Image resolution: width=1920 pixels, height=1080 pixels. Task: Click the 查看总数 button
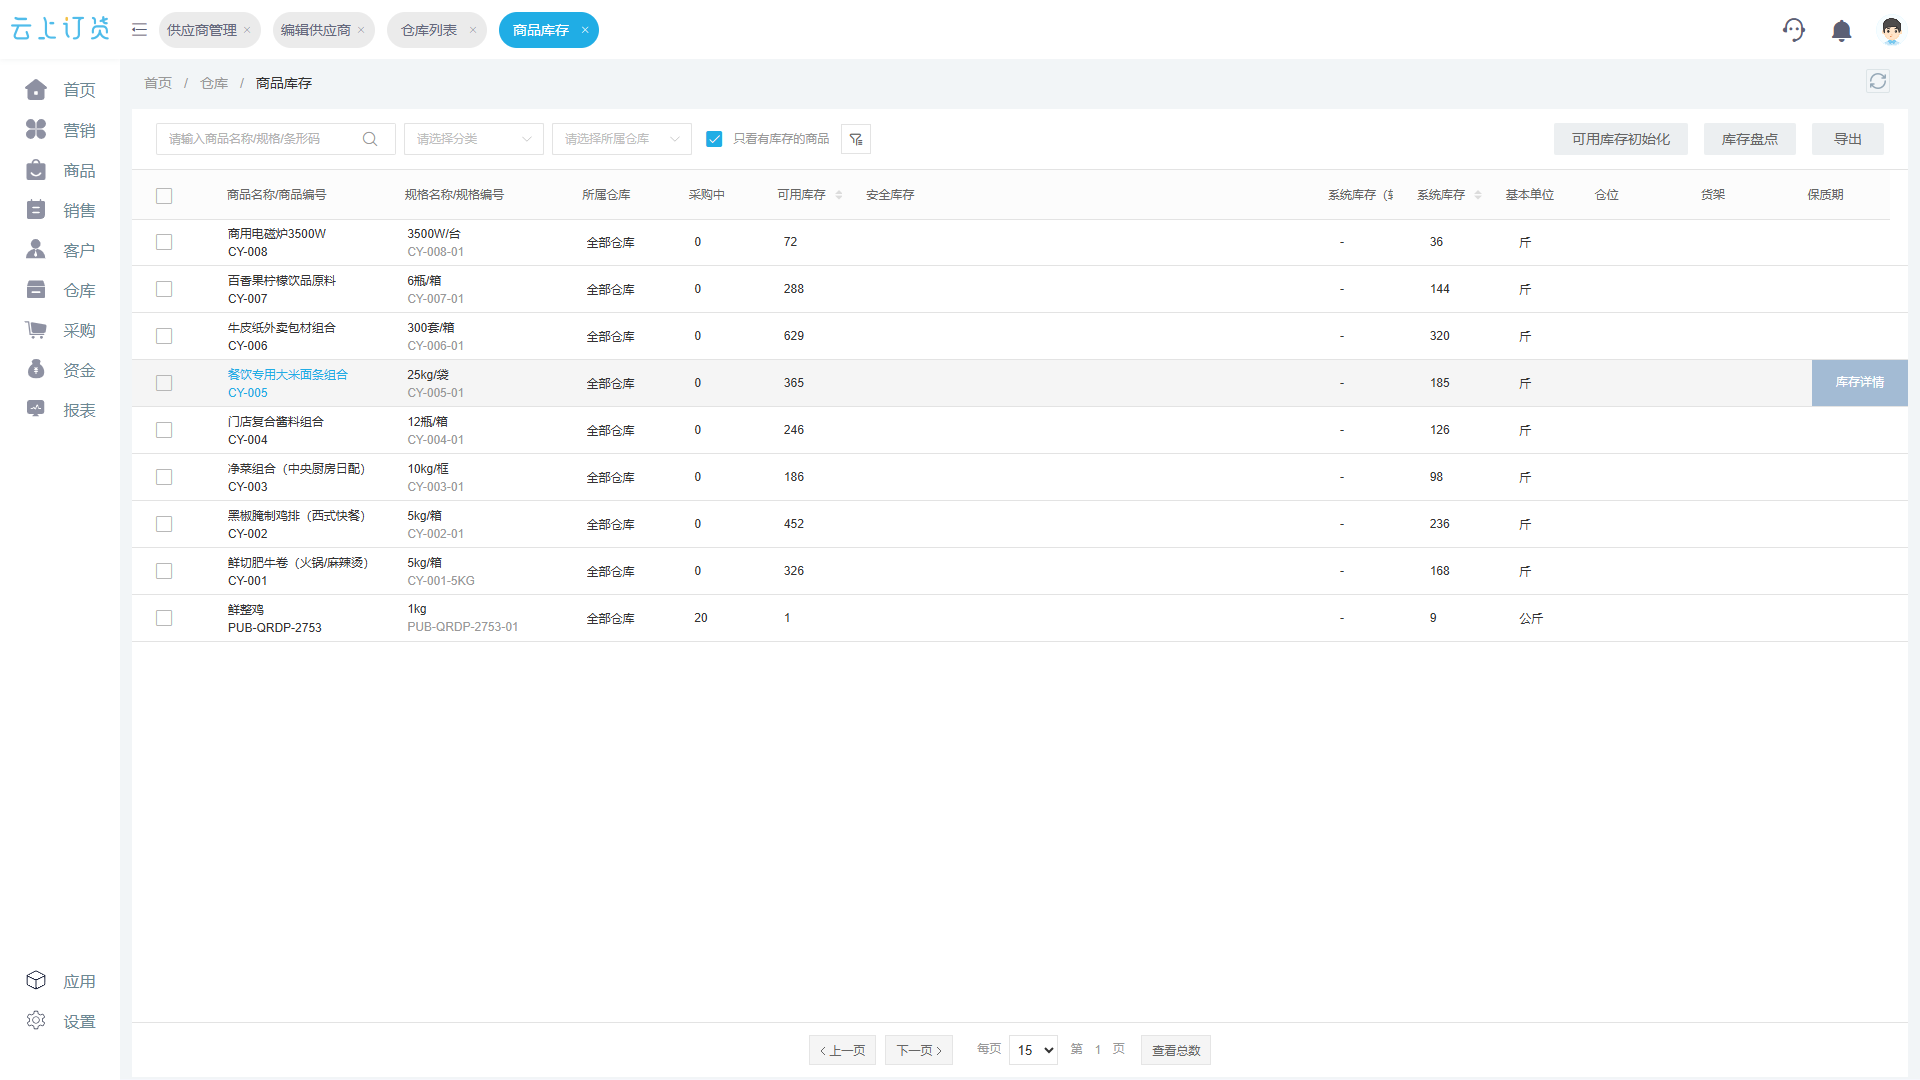(x=1176, y=1050)
